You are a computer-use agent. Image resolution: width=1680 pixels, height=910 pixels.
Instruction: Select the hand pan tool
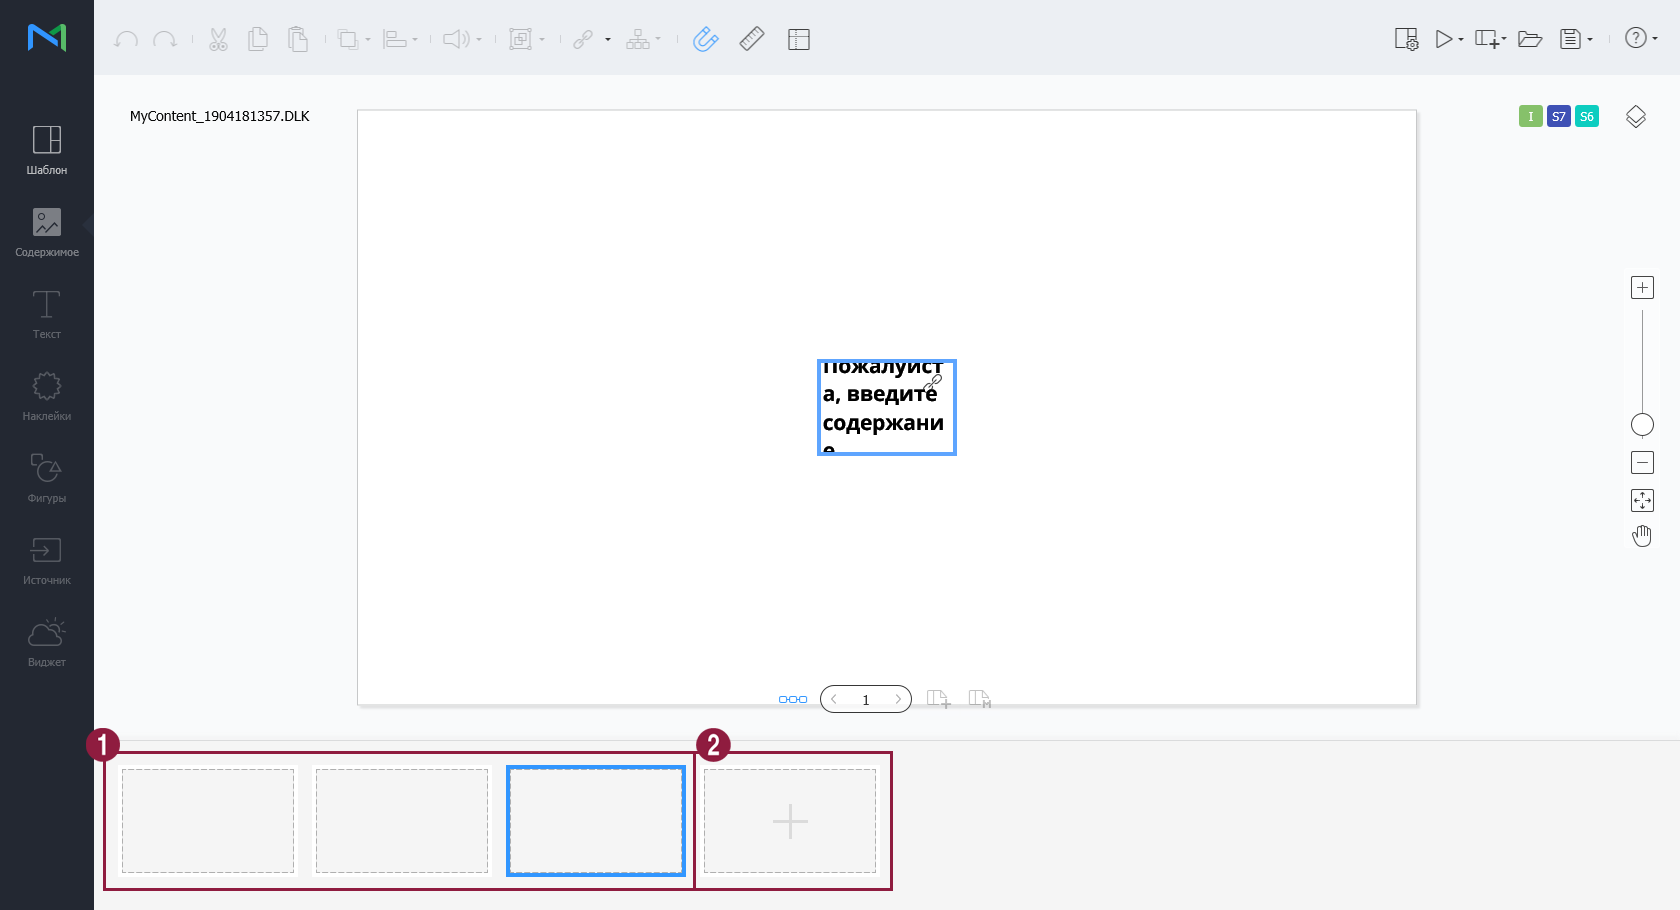1642,537
